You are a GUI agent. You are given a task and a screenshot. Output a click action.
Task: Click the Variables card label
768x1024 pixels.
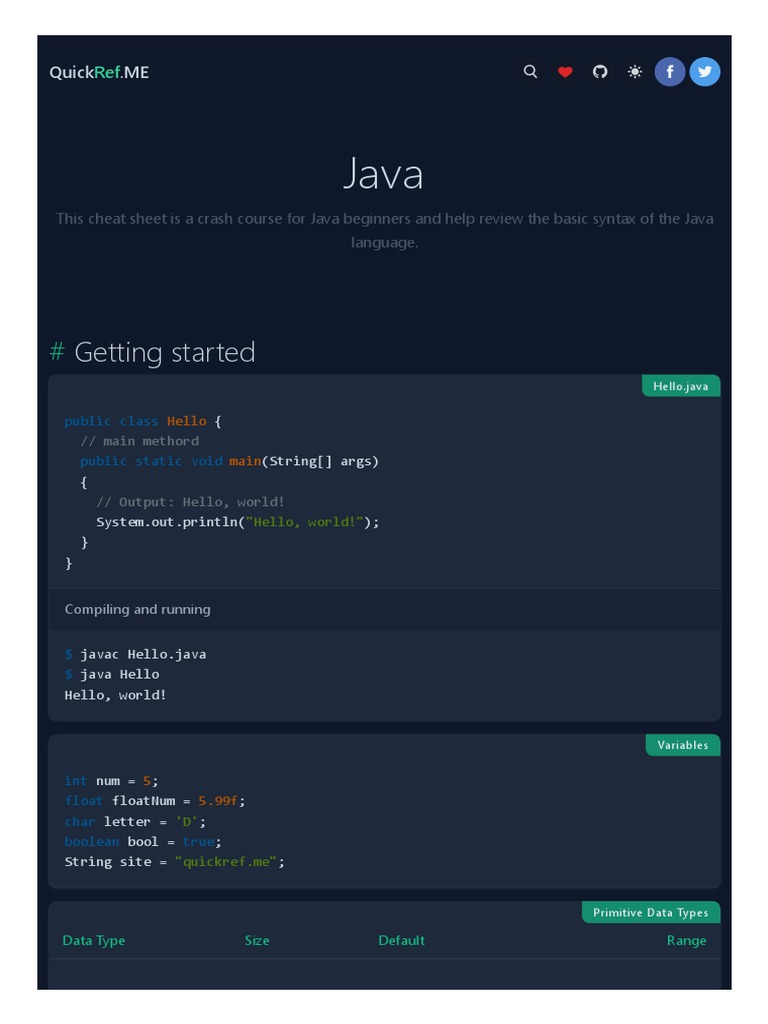click(683, 745)
